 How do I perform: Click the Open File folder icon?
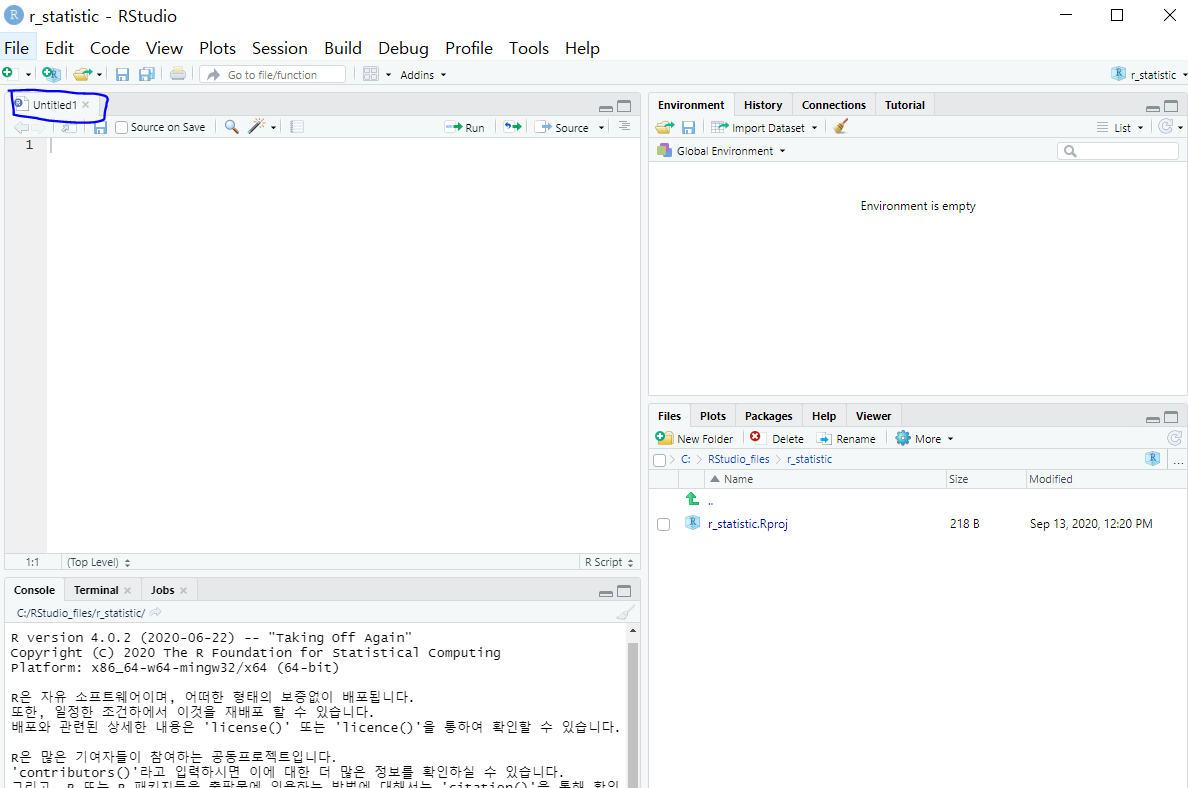82,73
